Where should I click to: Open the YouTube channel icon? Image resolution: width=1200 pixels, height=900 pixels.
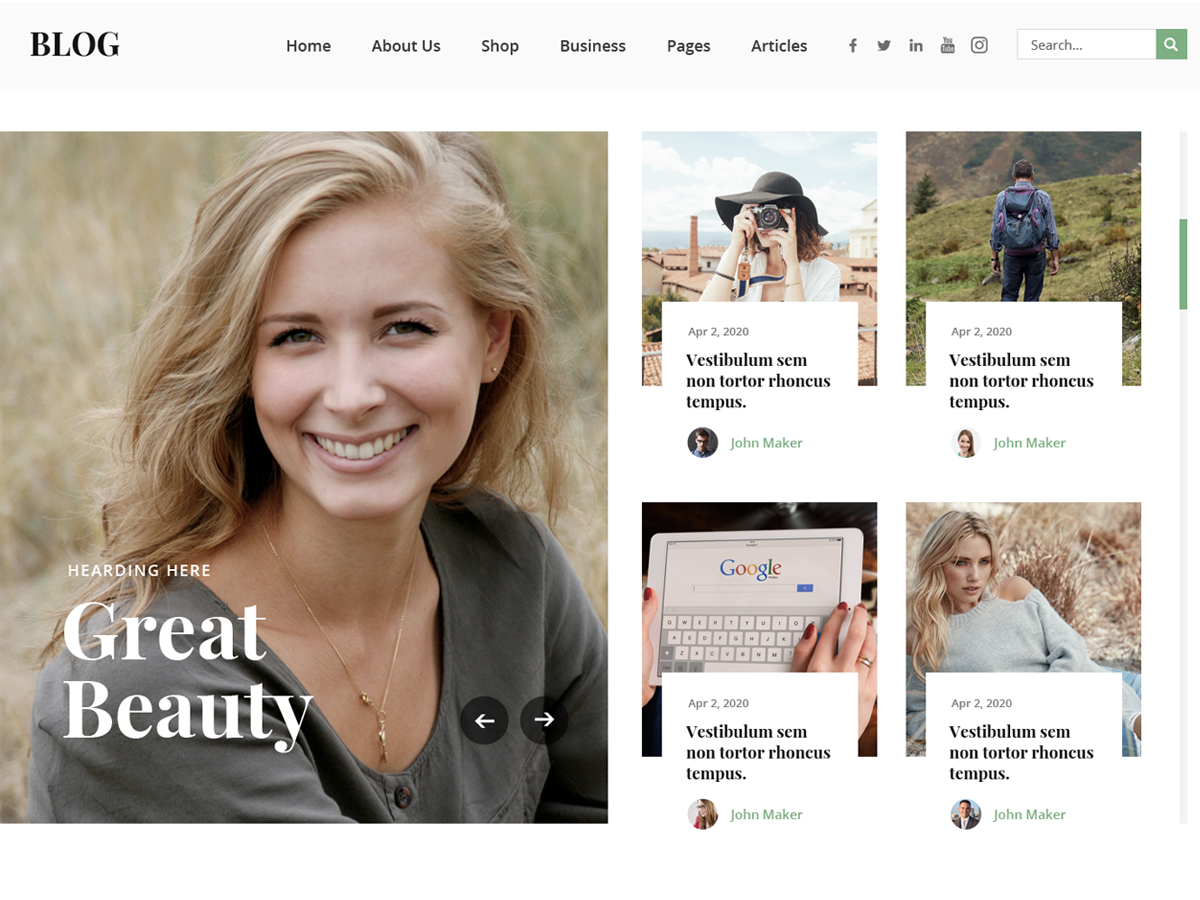pyautogui.click(x=947, y=45)
